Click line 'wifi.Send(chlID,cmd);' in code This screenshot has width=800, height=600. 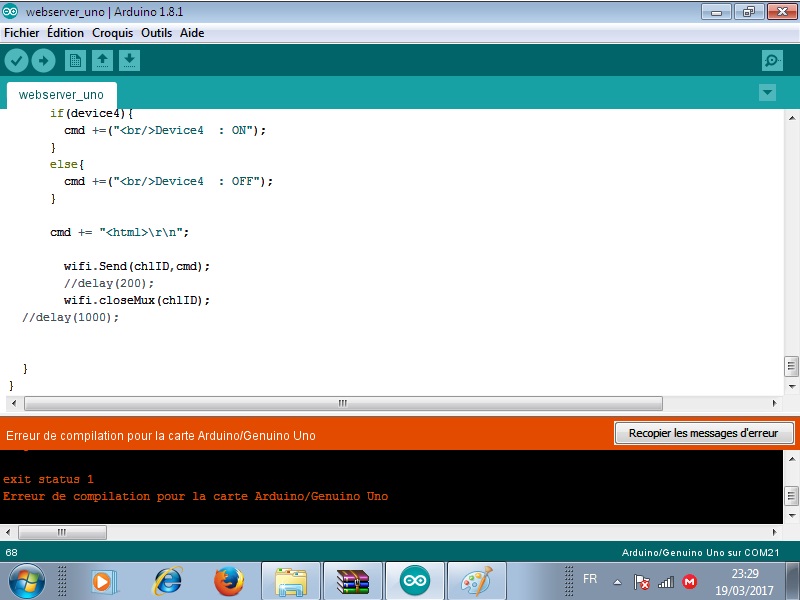pyautogui.click(x=137, y=266)
